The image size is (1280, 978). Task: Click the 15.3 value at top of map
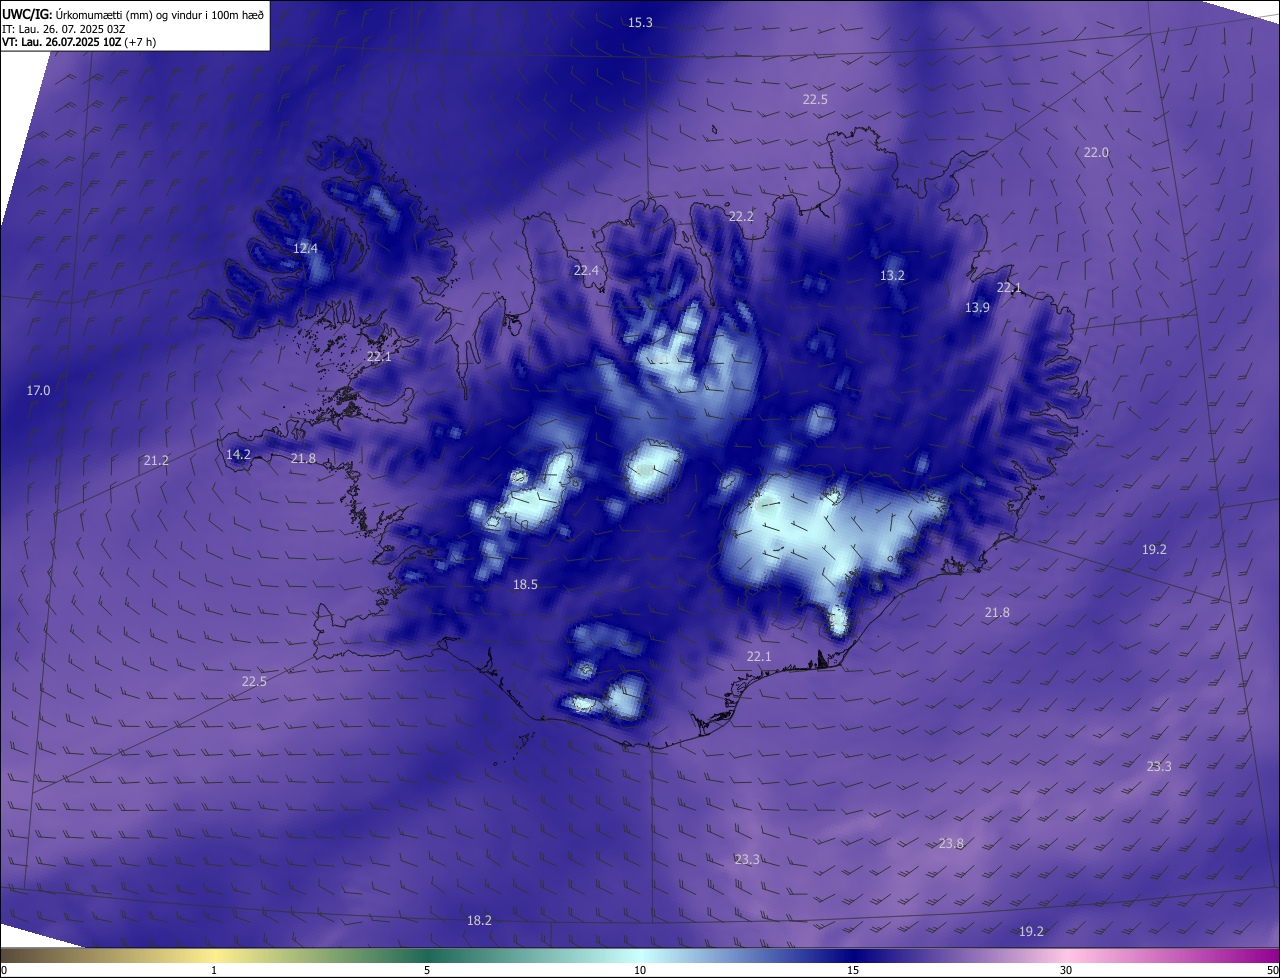point(640,22)
